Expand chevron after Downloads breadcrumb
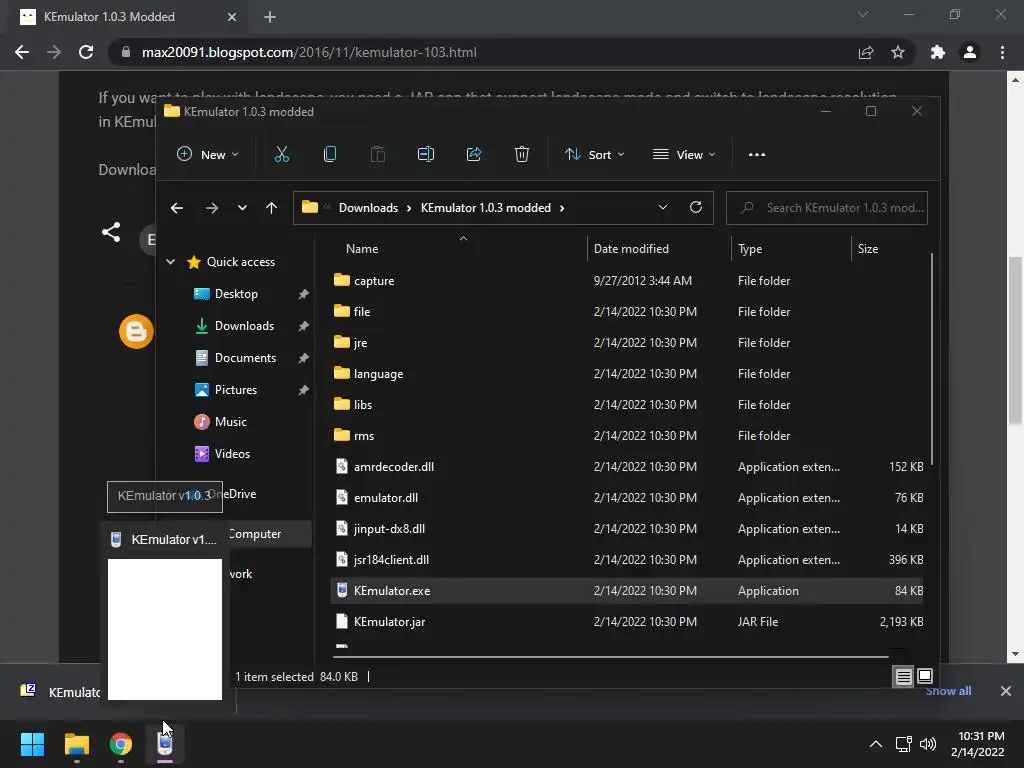The image size is (1024, 768). coord(409,208)
